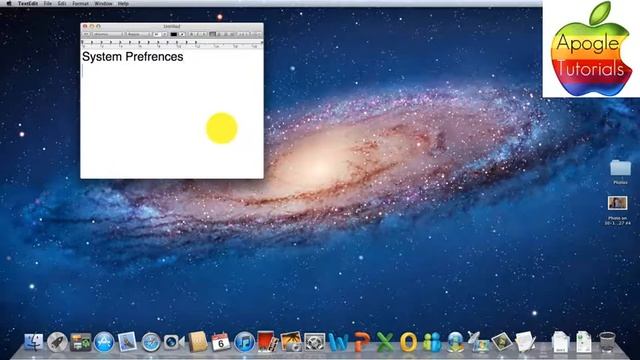Click the Untitled window title
640x360 pixels.
point(171,27)
